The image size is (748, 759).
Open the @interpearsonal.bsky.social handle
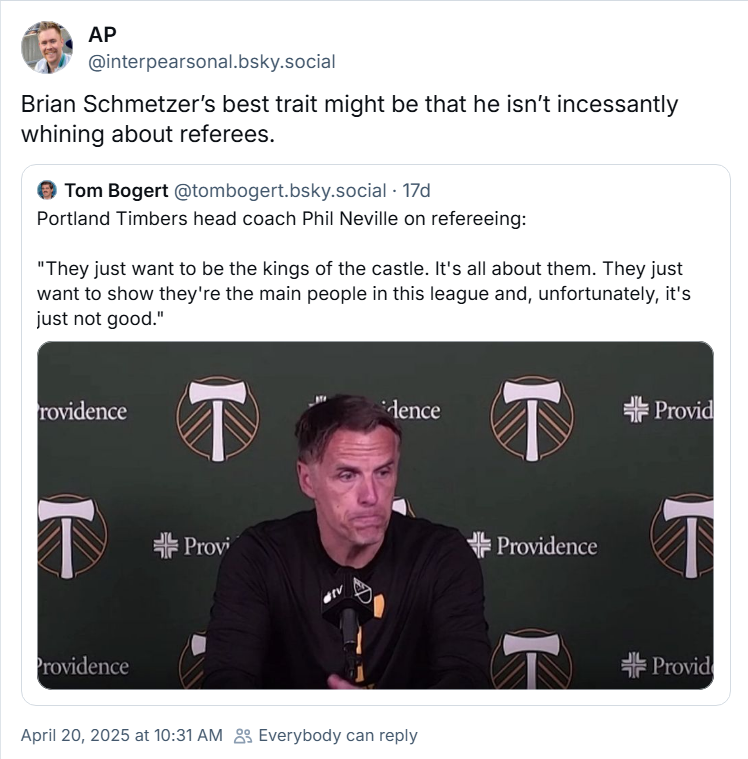[x=212, y=62]
